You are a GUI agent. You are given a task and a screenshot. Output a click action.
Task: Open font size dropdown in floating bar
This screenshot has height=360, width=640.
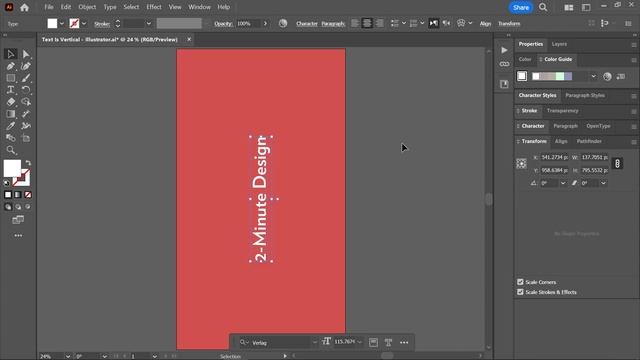pyautogui.click(x=360, y=342)
